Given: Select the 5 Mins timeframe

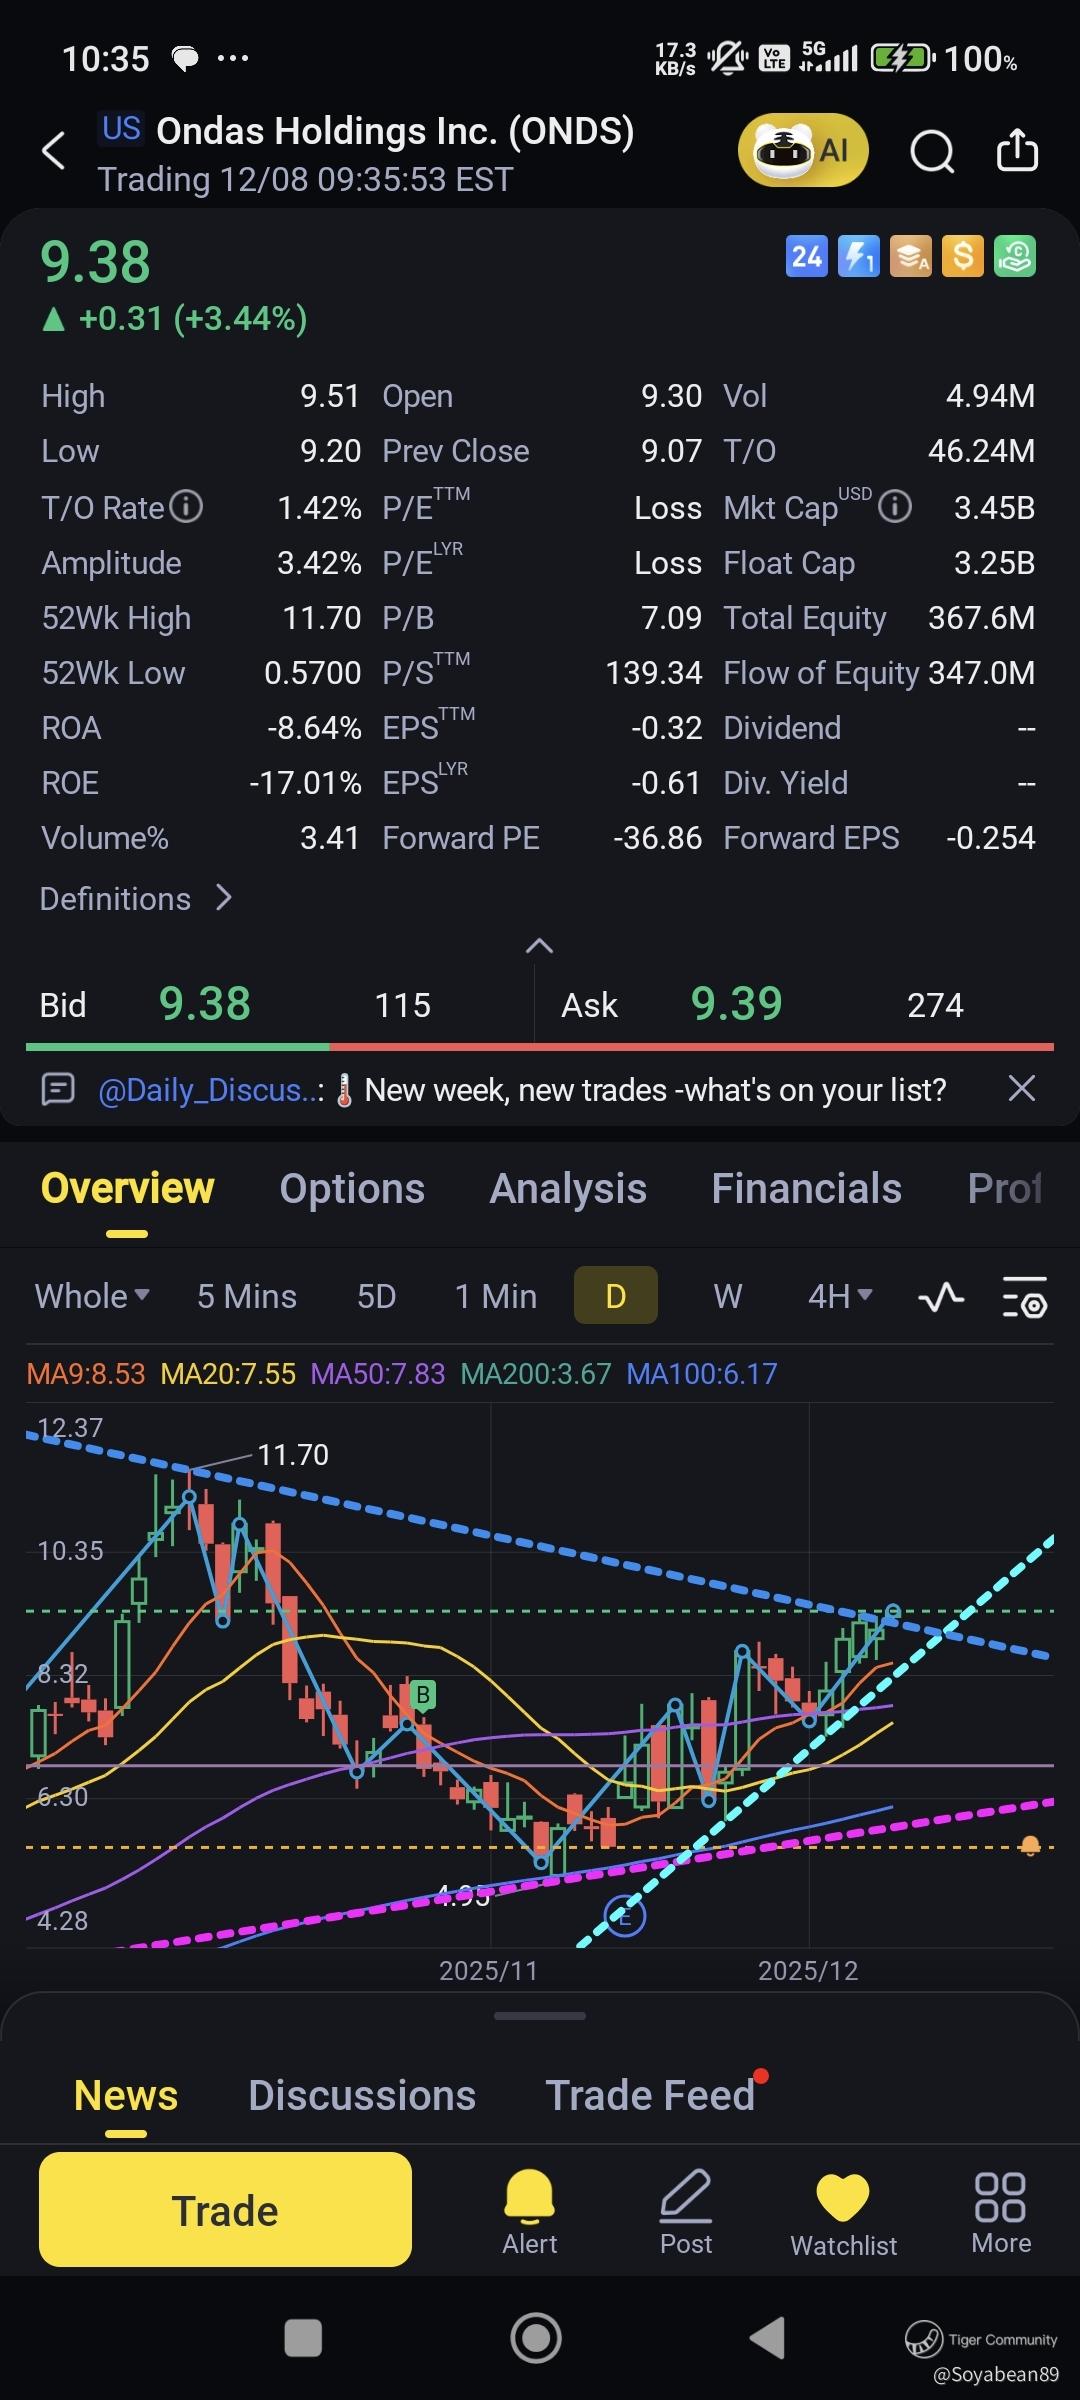Looking at the screenshot, I should [247, 1296].
